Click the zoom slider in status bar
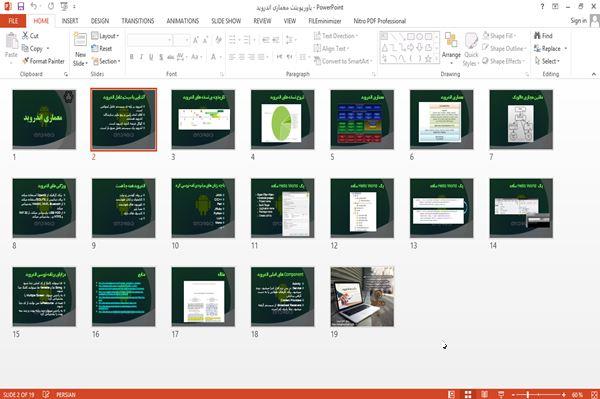600x399 pixels. pos(538,394)
